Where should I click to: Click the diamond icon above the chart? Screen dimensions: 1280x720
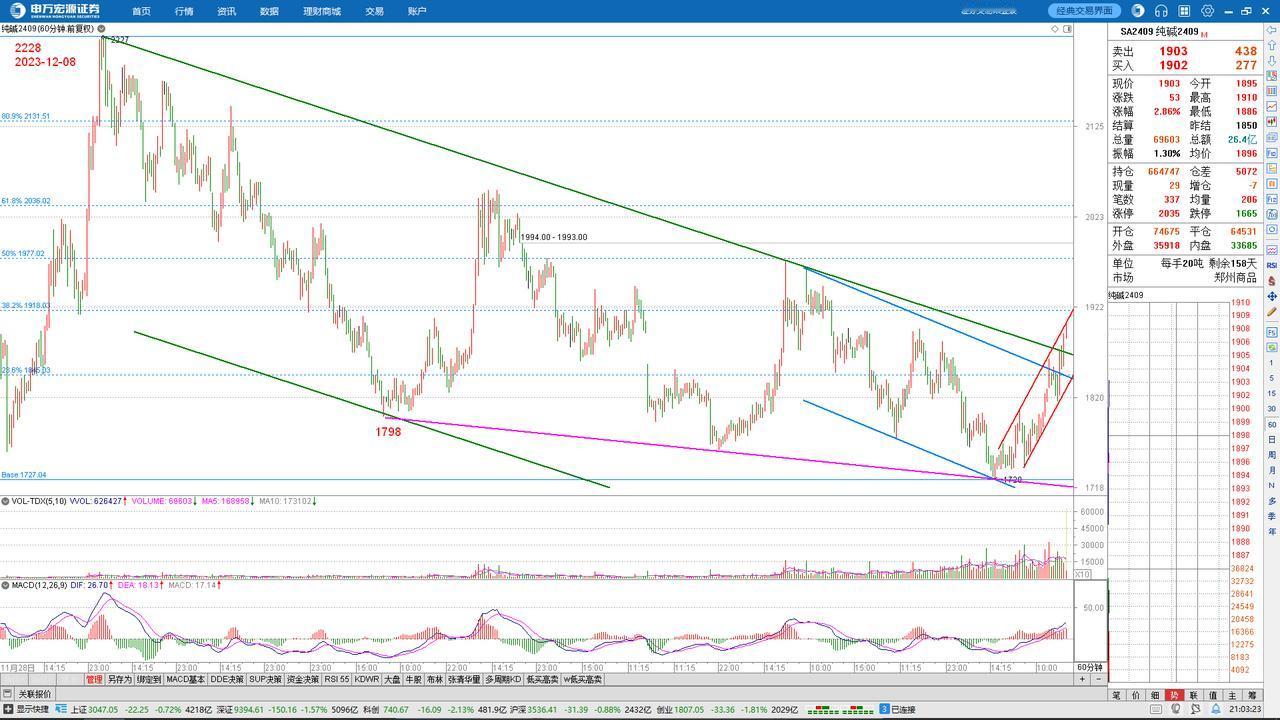pyautogui.click(x=1055, y=29)
